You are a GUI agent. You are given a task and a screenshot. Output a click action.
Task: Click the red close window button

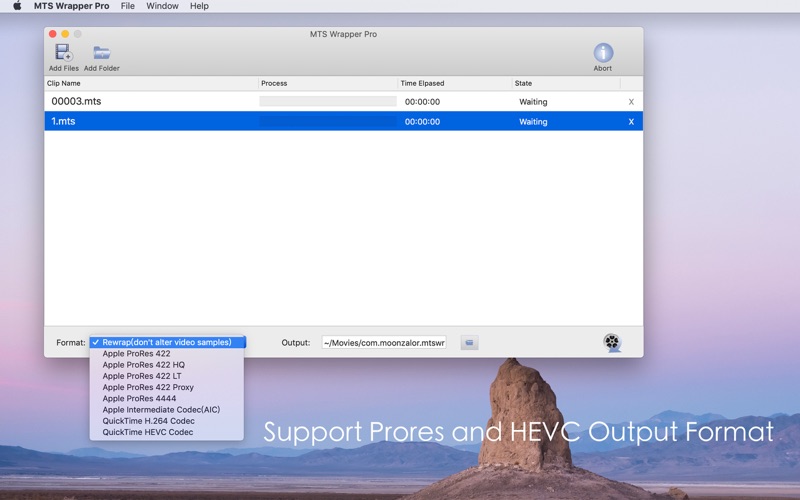click(53, 34)
